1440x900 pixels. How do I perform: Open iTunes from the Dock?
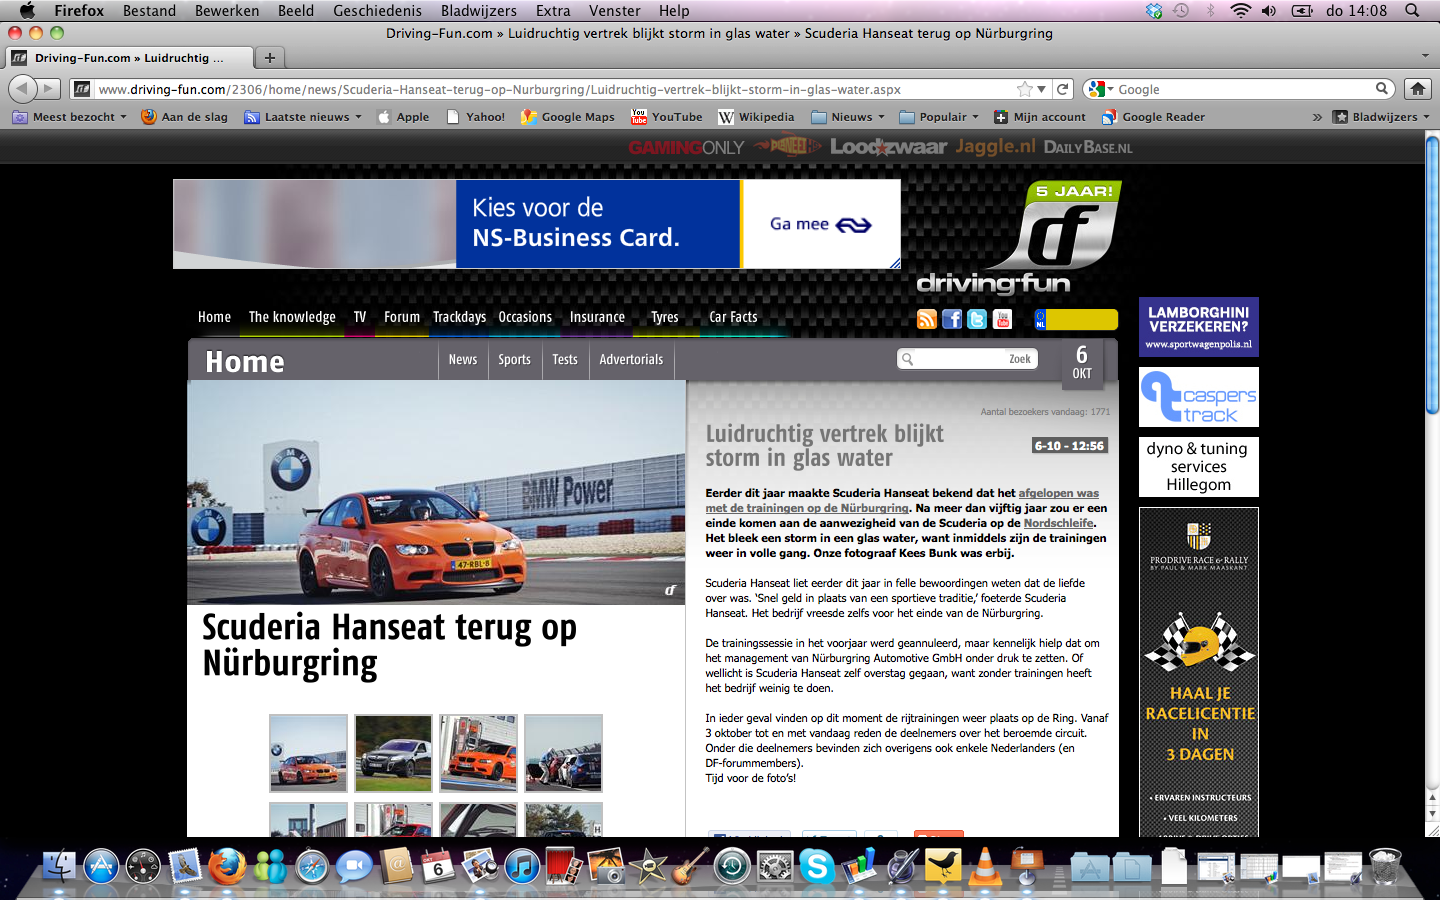pyautogui.click(x=522, y=866)
